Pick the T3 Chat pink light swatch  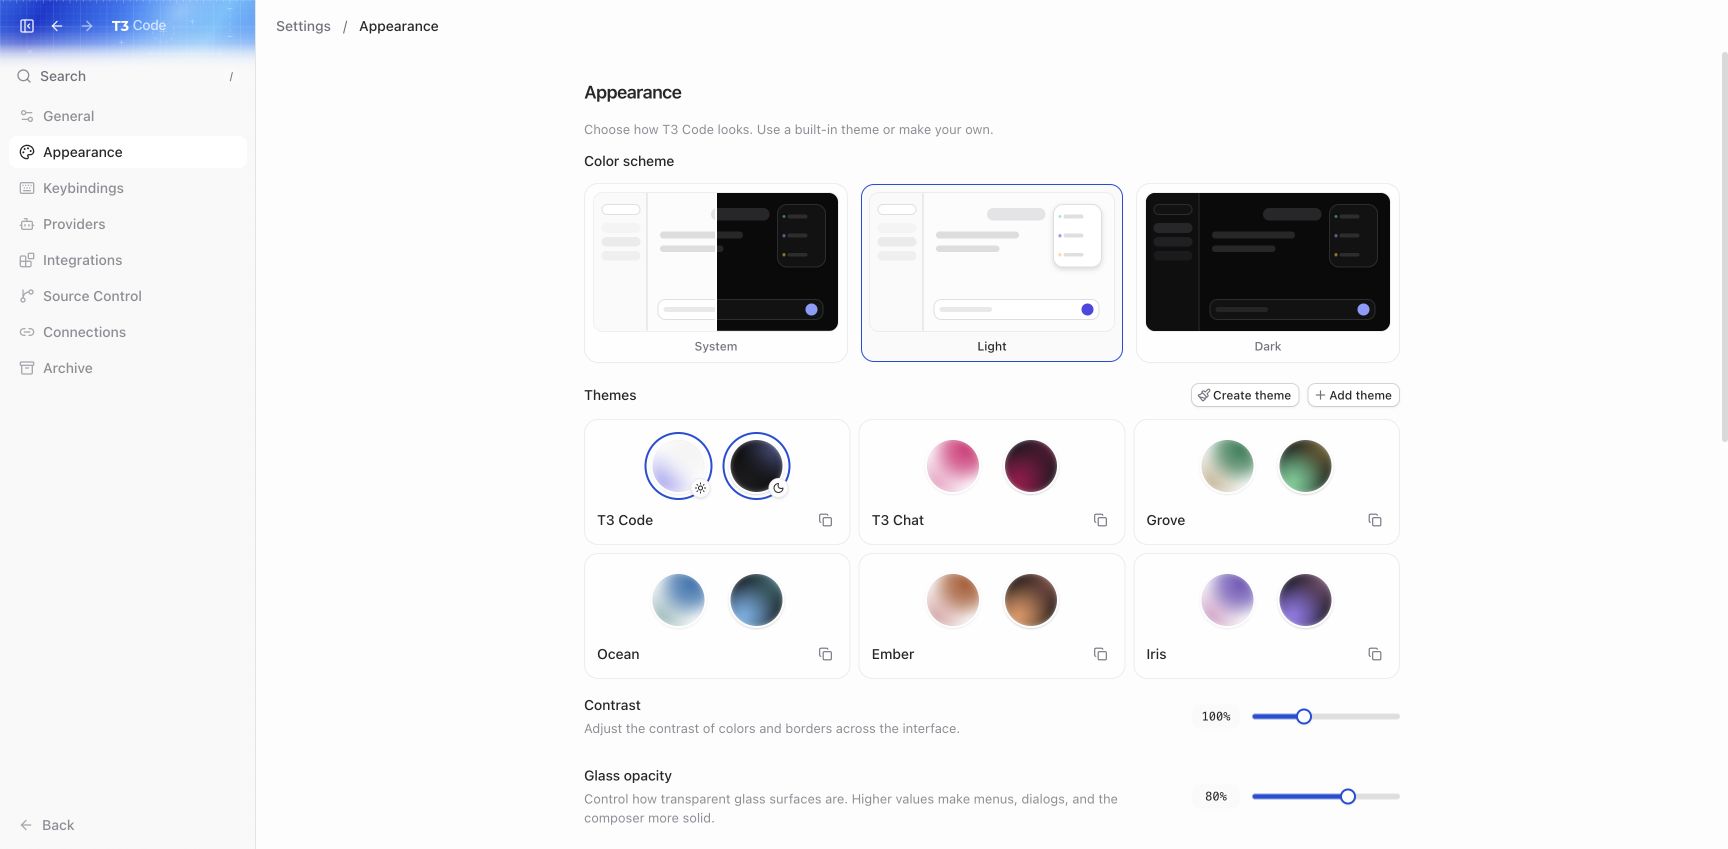coord(953,466)
